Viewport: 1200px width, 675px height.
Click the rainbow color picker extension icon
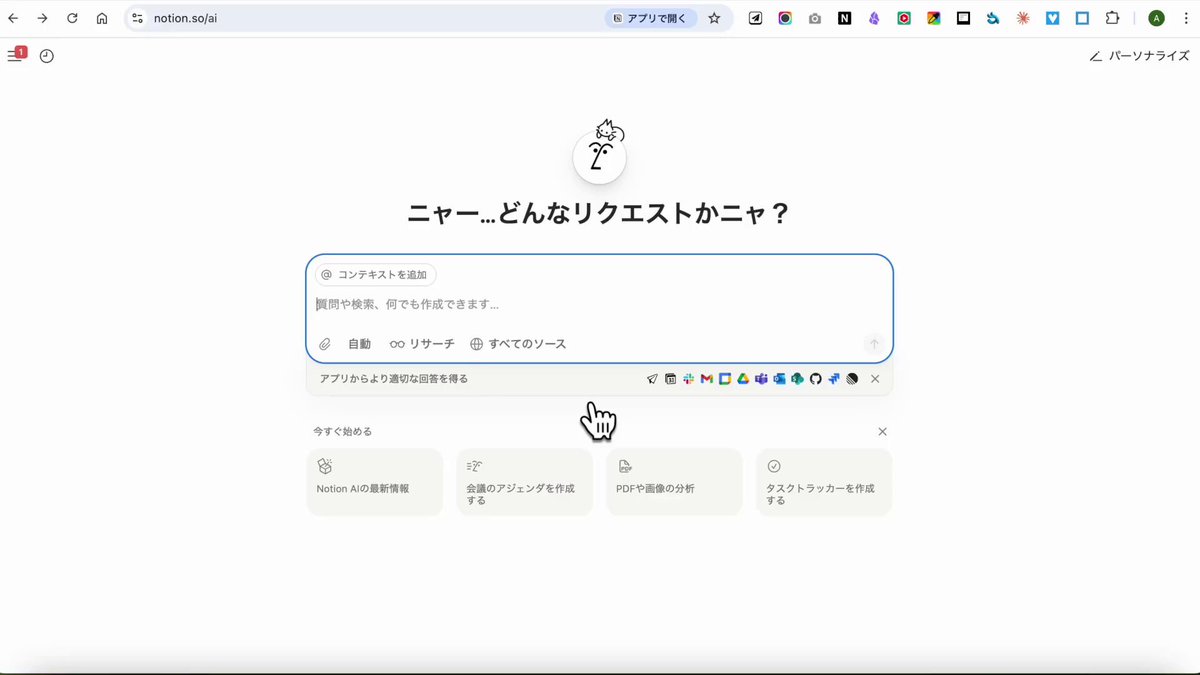[x=934, y=18]
